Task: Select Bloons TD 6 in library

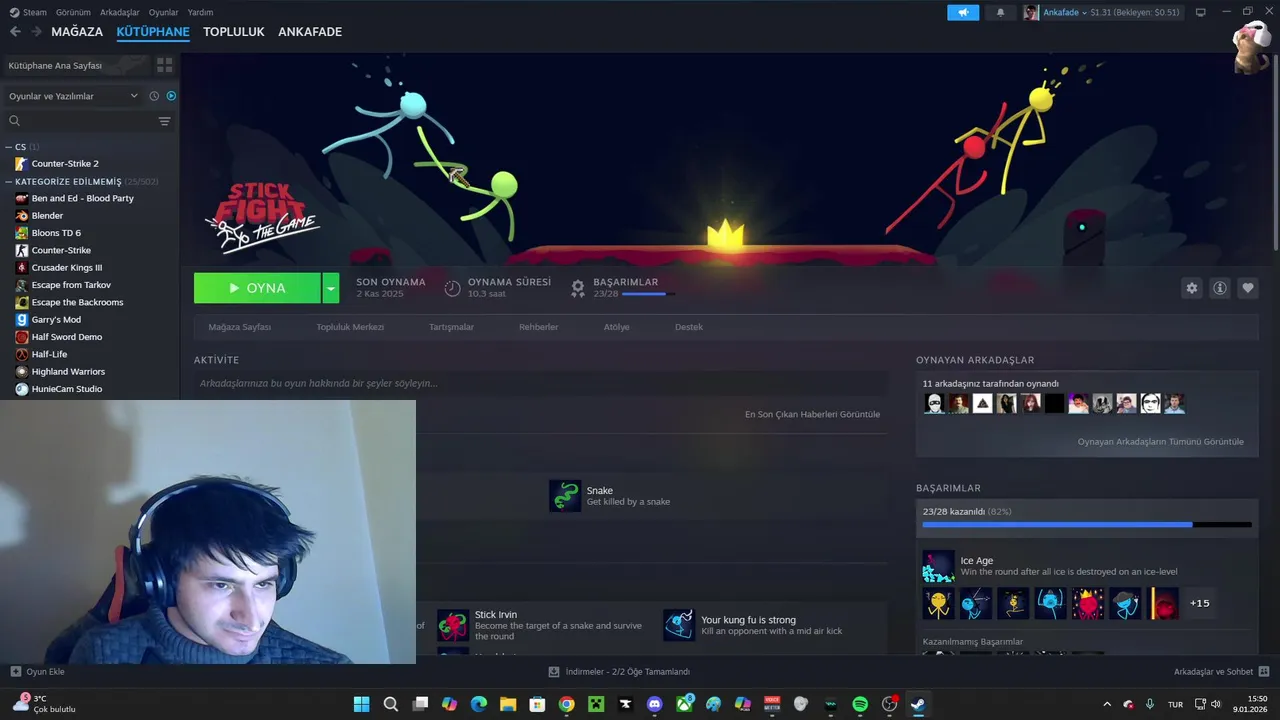Action: (x=56, y=233)
